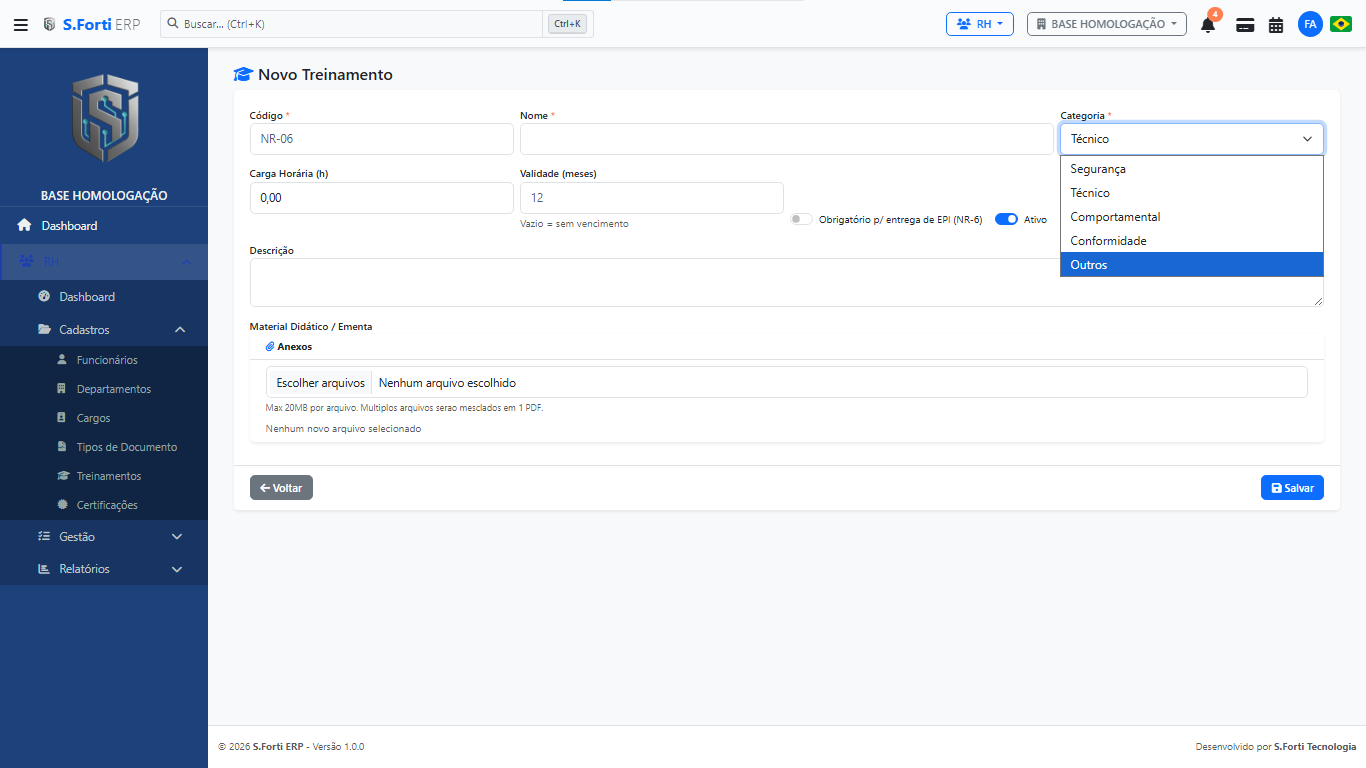Click the Certificações seal icon
This screenshot has height=768, width=1366.
coord(62,504)
